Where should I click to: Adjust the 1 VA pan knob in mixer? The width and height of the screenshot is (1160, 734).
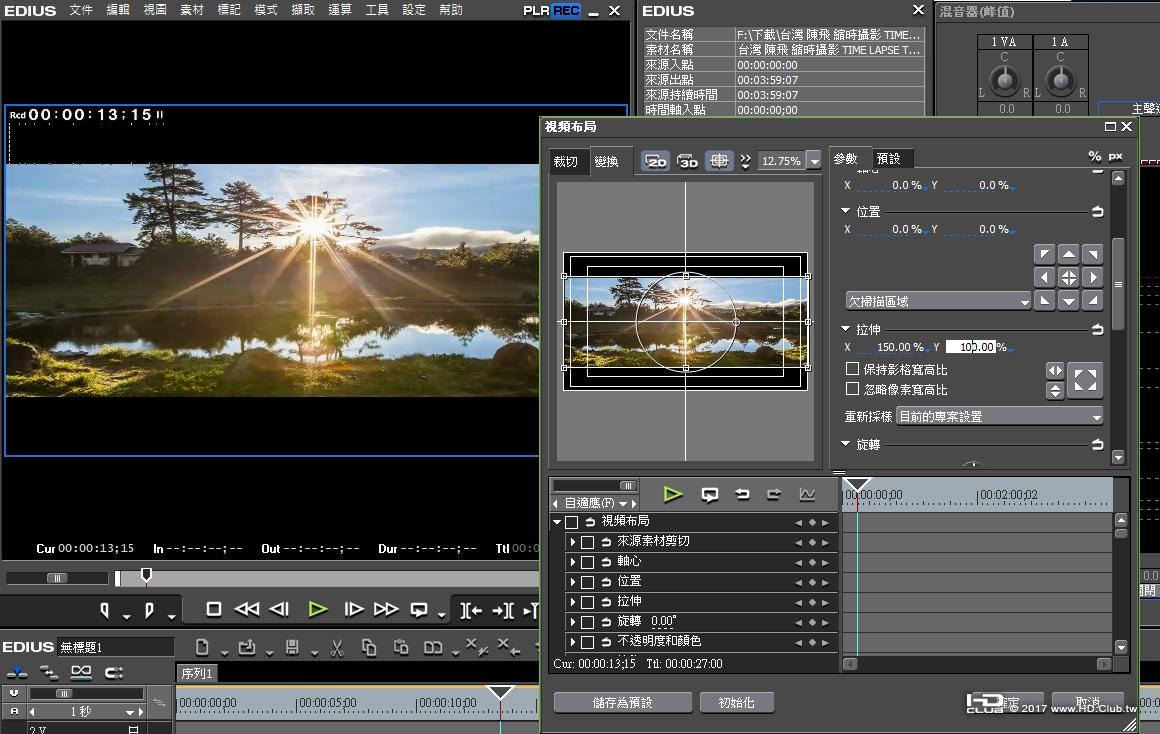tap(1005, 80)
